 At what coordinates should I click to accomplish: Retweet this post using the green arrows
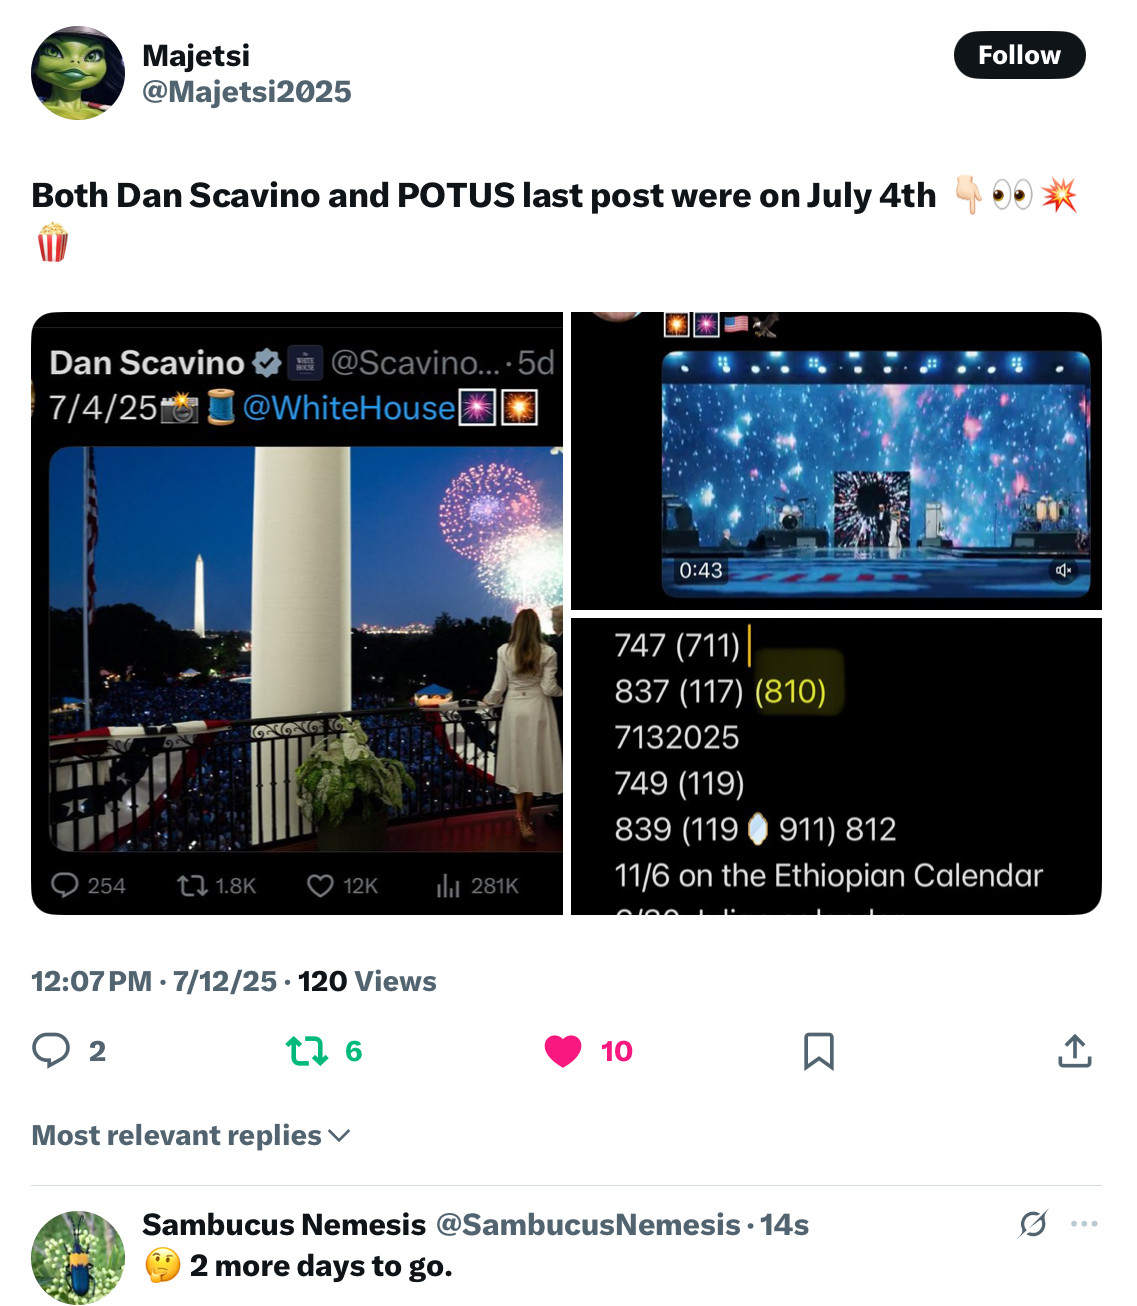306,1051
